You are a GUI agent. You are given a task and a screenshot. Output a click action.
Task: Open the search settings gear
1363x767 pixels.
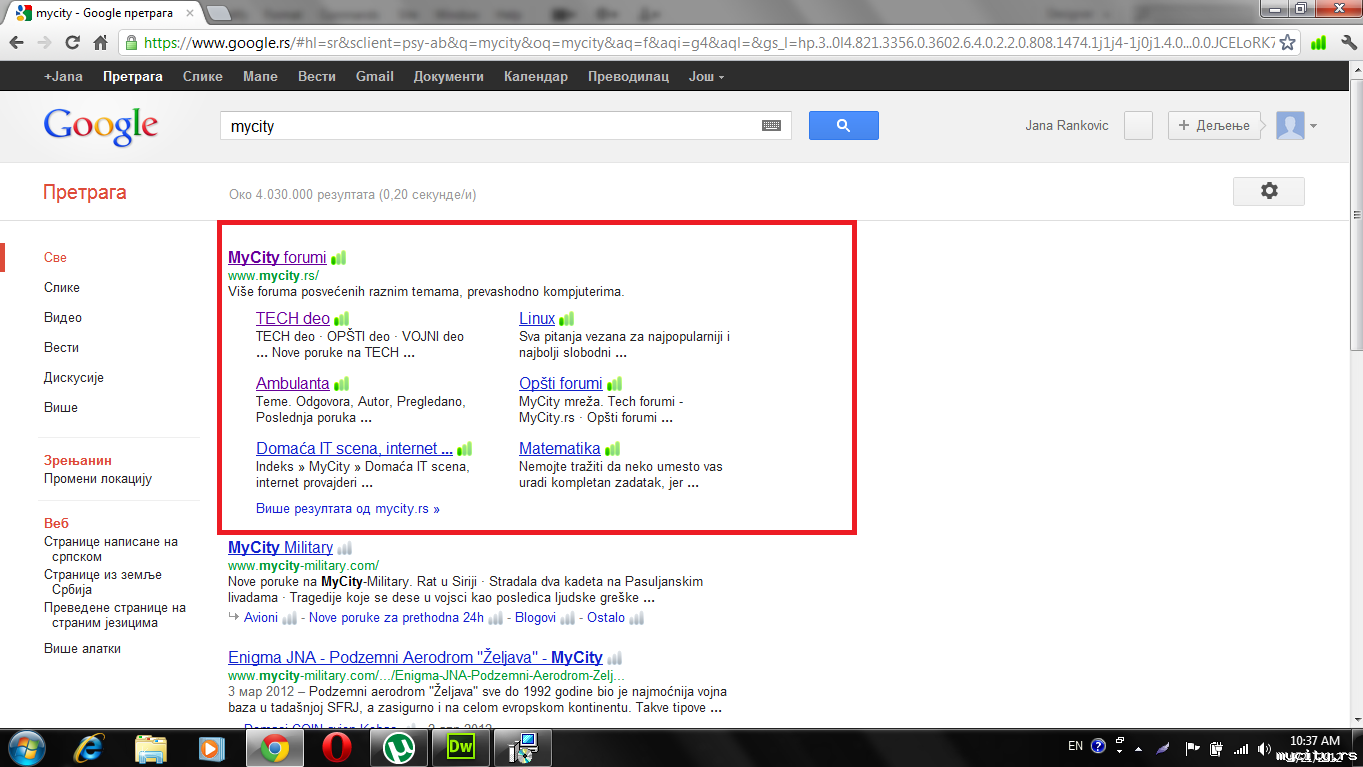(x=1269, y=191)
